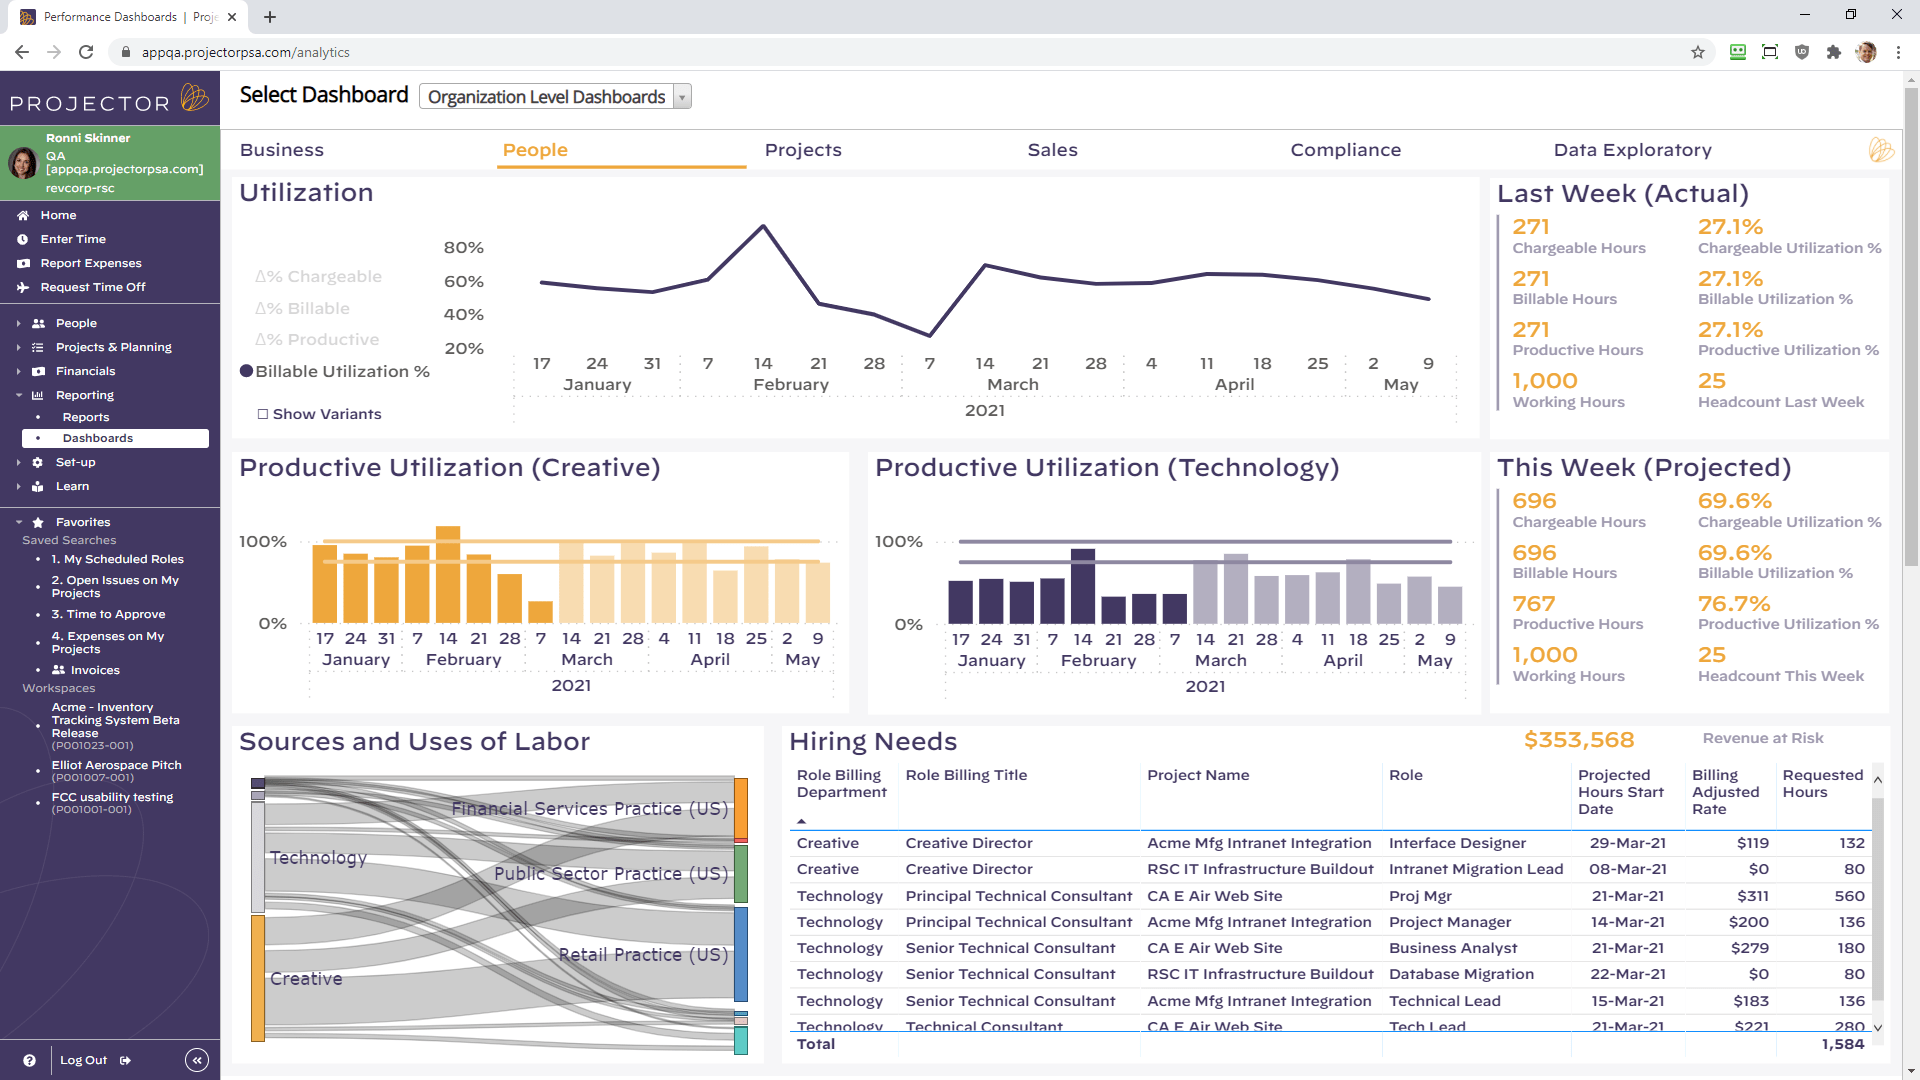
Task: Toggle the Δ% Chargeable series in Utilization legend
Action: [x=318, y=276]
